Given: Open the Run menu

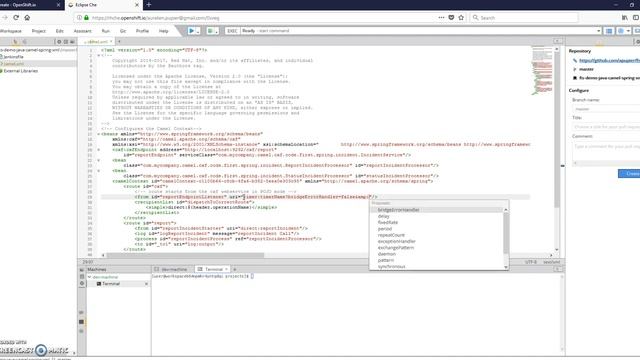Looking at the screenshot, I should pyautogui.click(x=106, y=31).
